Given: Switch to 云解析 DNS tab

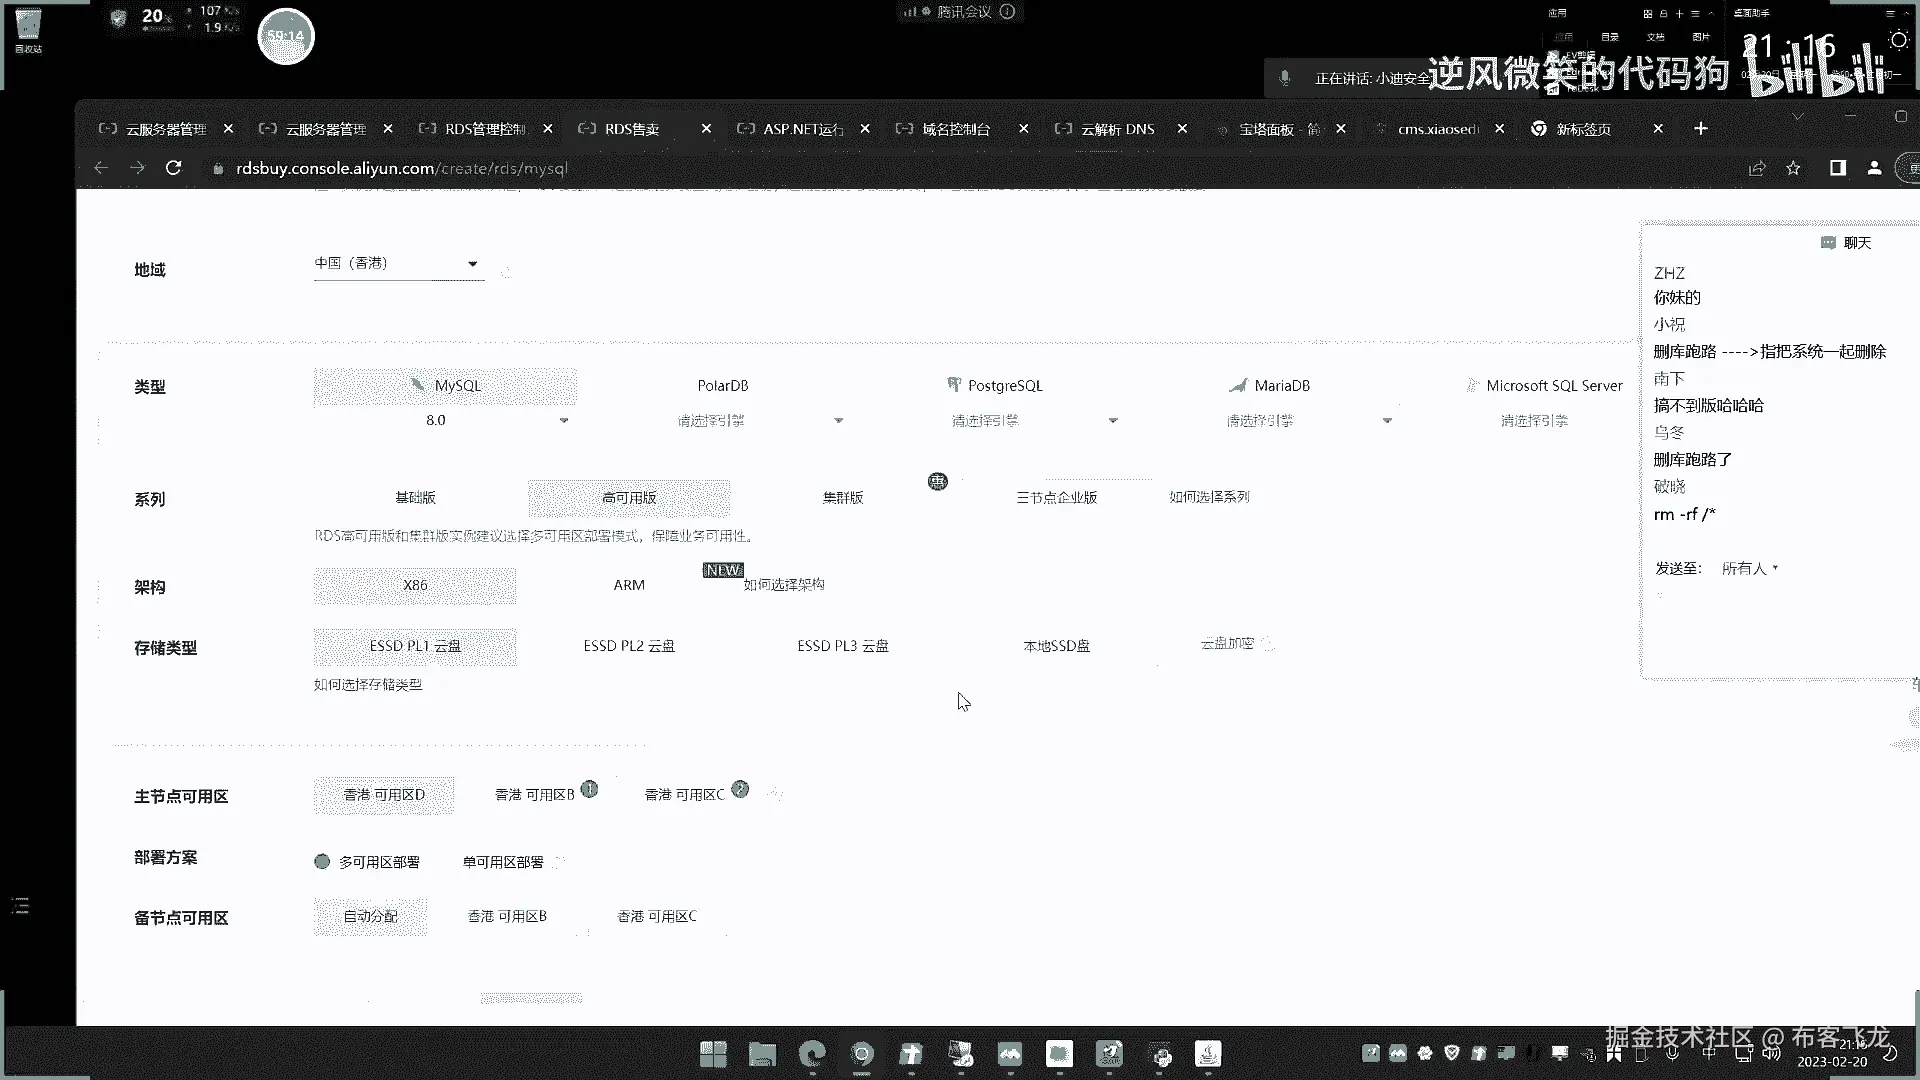Looking at the screenshot, I should [x=1117, y=129].
